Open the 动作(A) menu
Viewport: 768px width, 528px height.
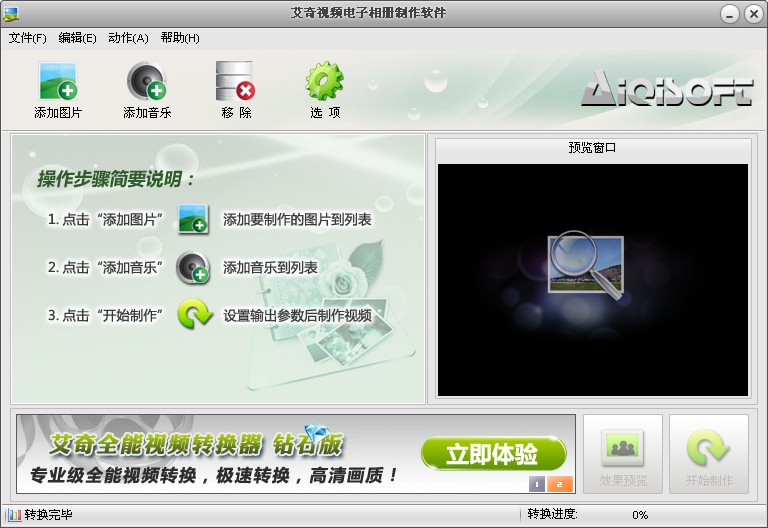(x=128, y=38)
